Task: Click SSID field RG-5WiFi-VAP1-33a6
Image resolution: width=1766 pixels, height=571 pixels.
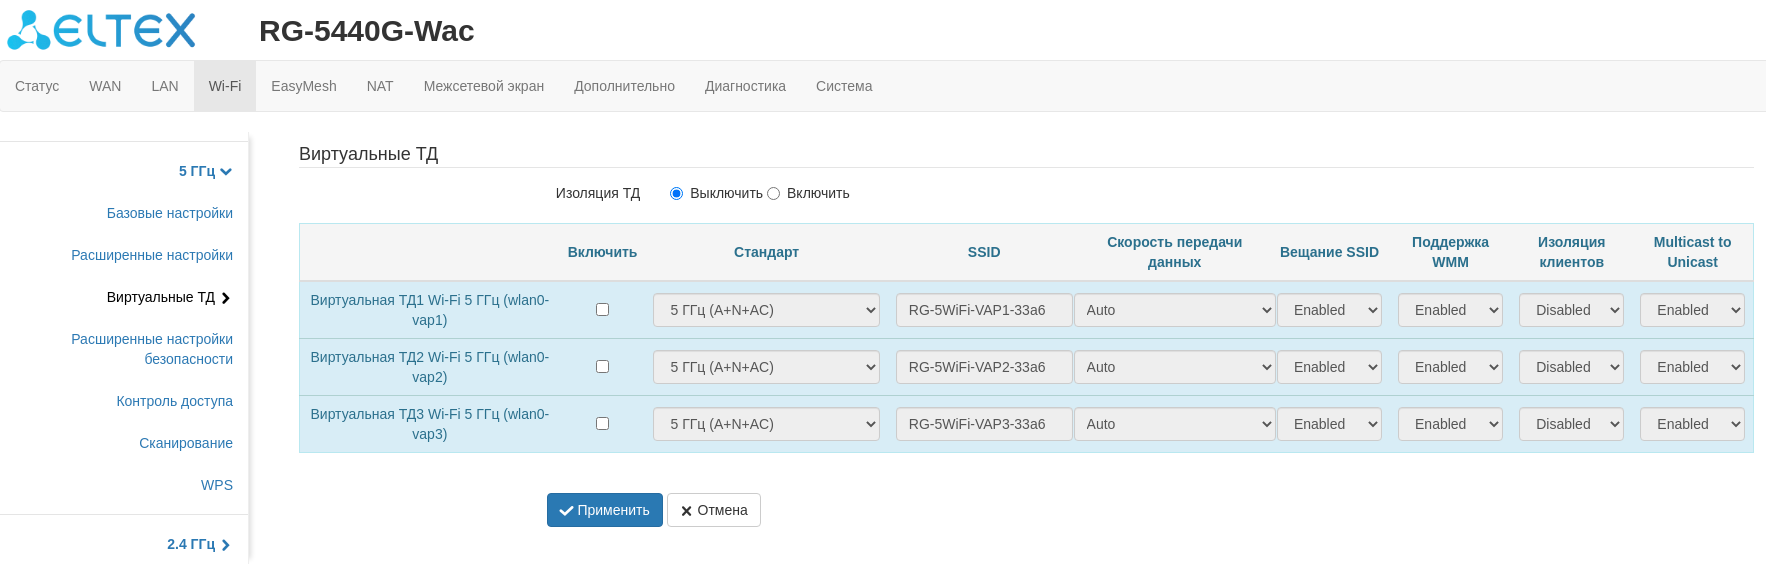Action: pos(984,310)
